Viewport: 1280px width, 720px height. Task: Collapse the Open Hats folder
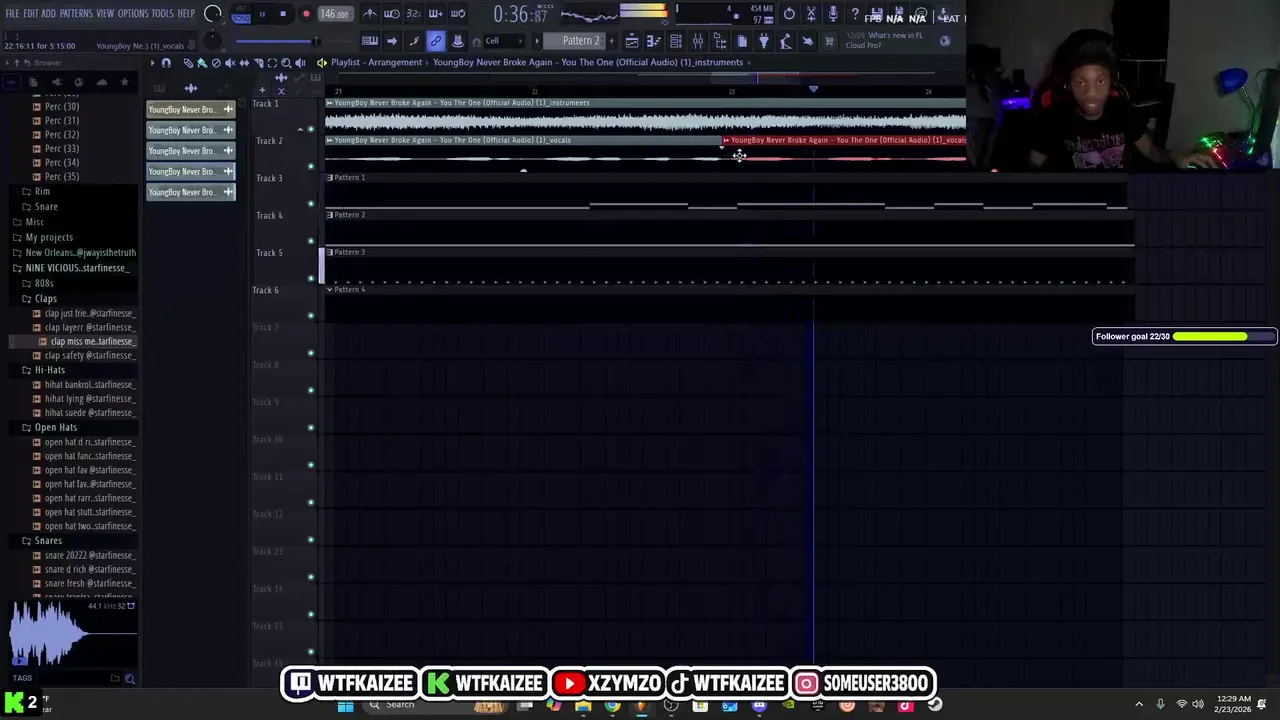55,427
